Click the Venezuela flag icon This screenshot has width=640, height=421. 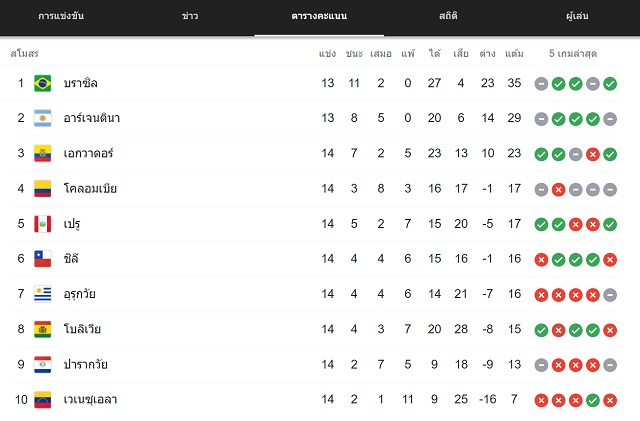tap(42, 399)
